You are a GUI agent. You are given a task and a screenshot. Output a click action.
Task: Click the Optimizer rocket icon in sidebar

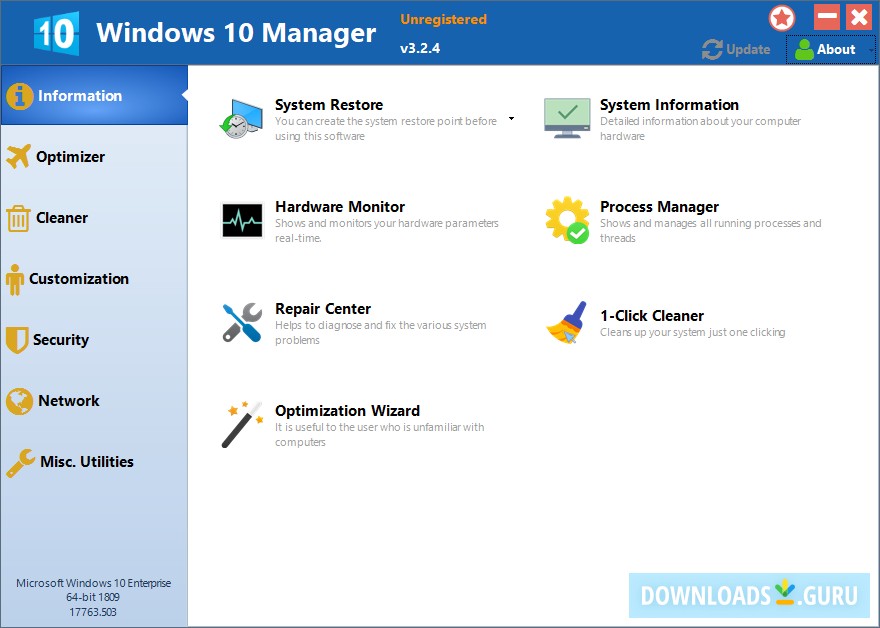tap(22, 156)
